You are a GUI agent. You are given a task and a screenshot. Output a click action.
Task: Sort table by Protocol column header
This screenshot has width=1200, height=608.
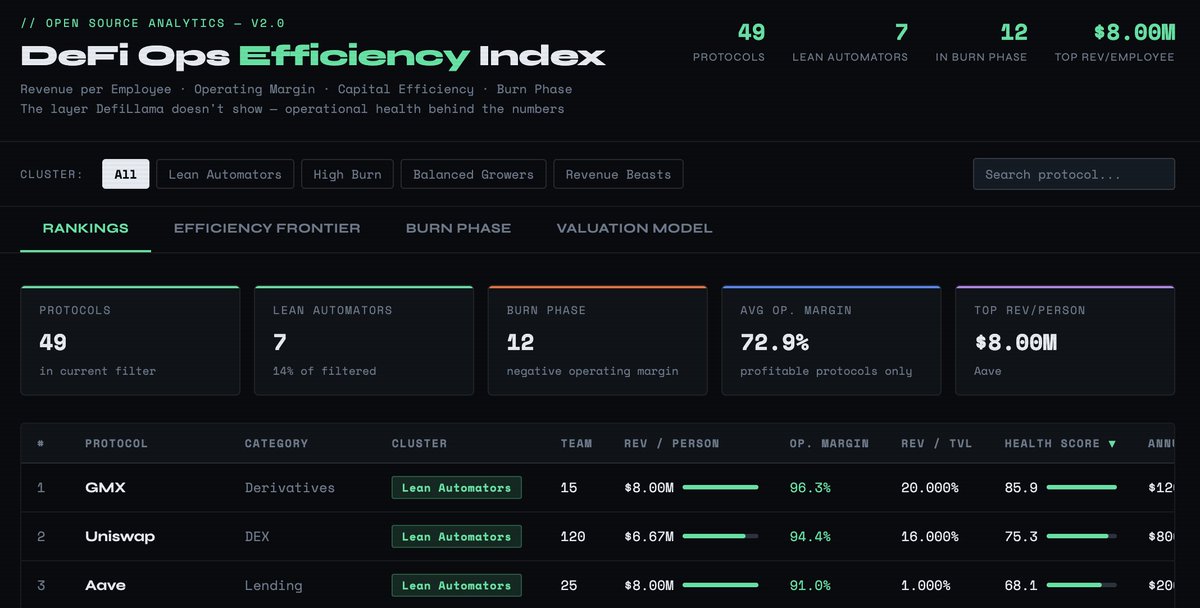point(116,443)
